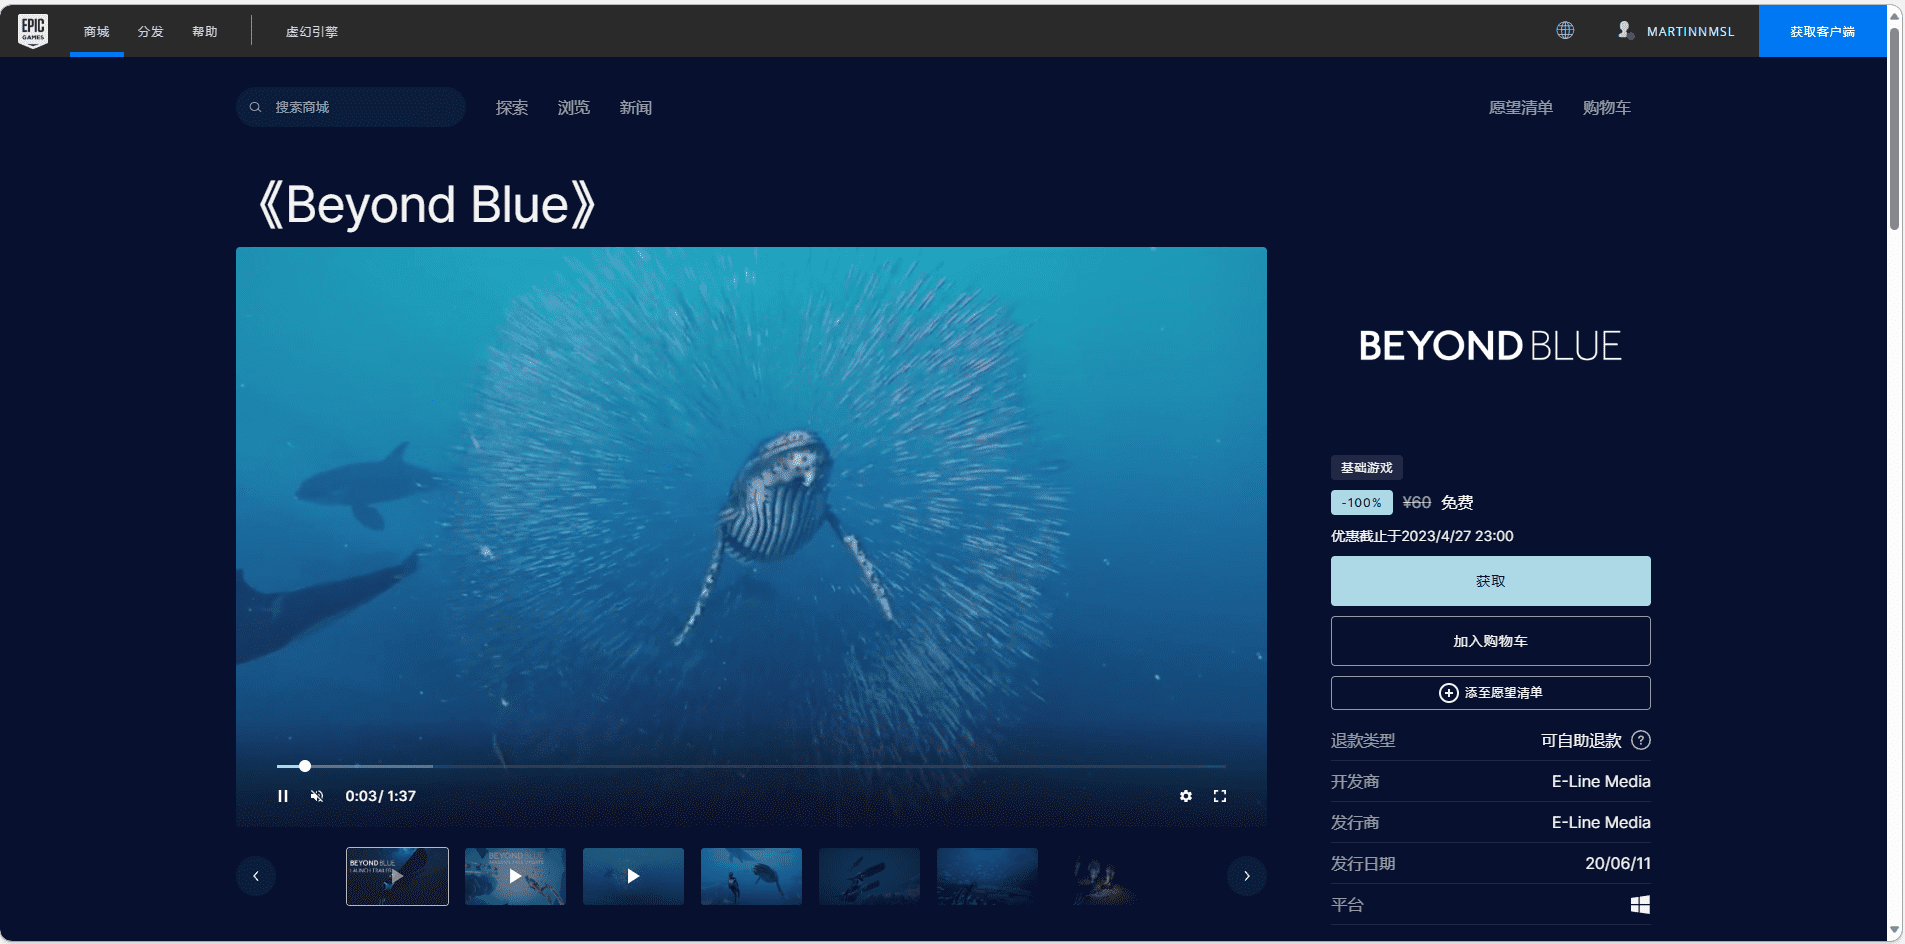This screenshot has width=1905, height=944.
Task: Select the launch trailer thumbnail
Action: (x=397, y=876)
